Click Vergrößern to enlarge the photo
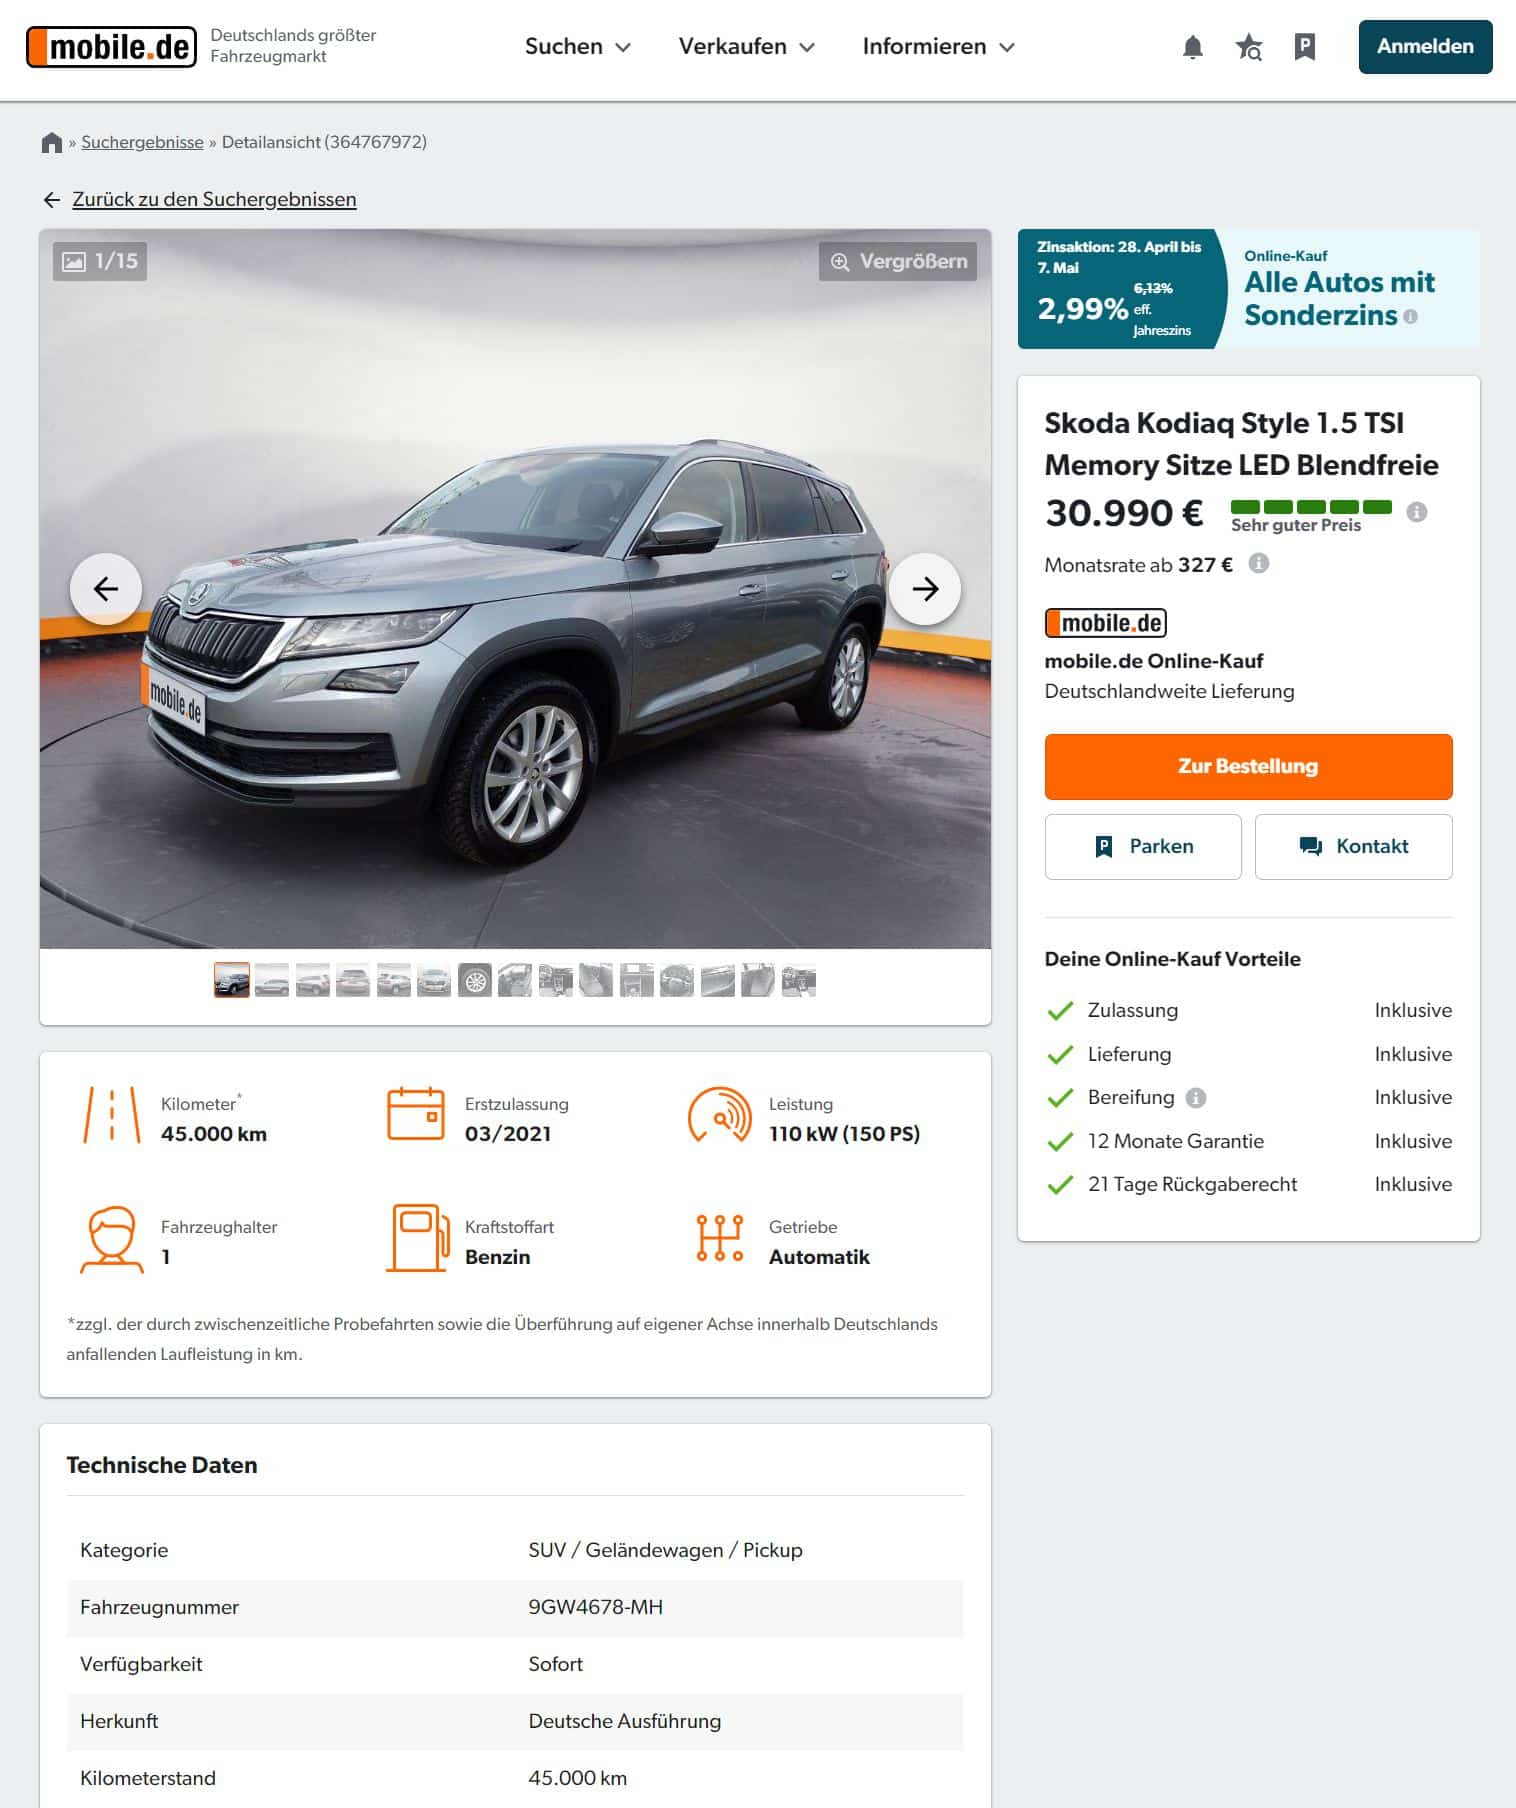Image resolution: width=1516 pixels, height=1808 pixels. (898, 261)
